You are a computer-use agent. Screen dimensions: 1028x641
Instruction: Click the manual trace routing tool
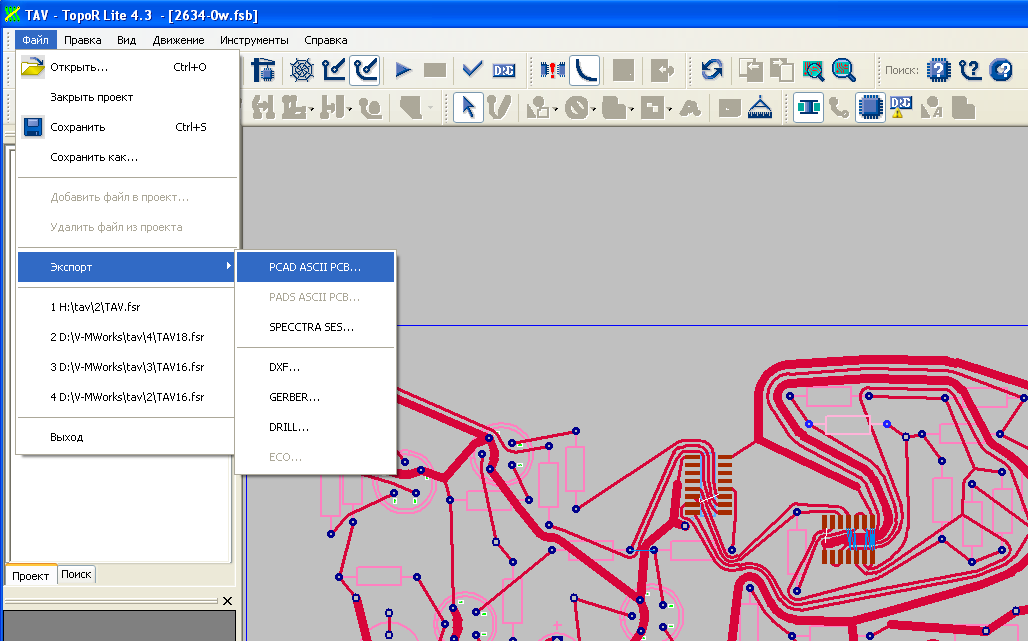point(500,107)
